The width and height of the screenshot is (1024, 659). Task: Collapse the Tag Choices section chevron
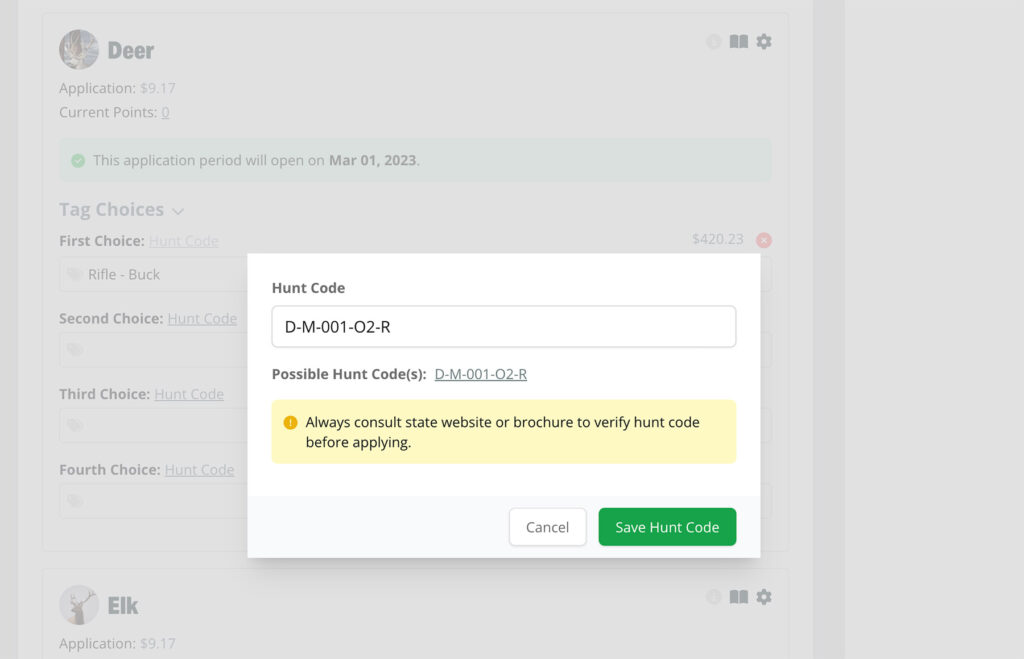[x=178, y=212]
